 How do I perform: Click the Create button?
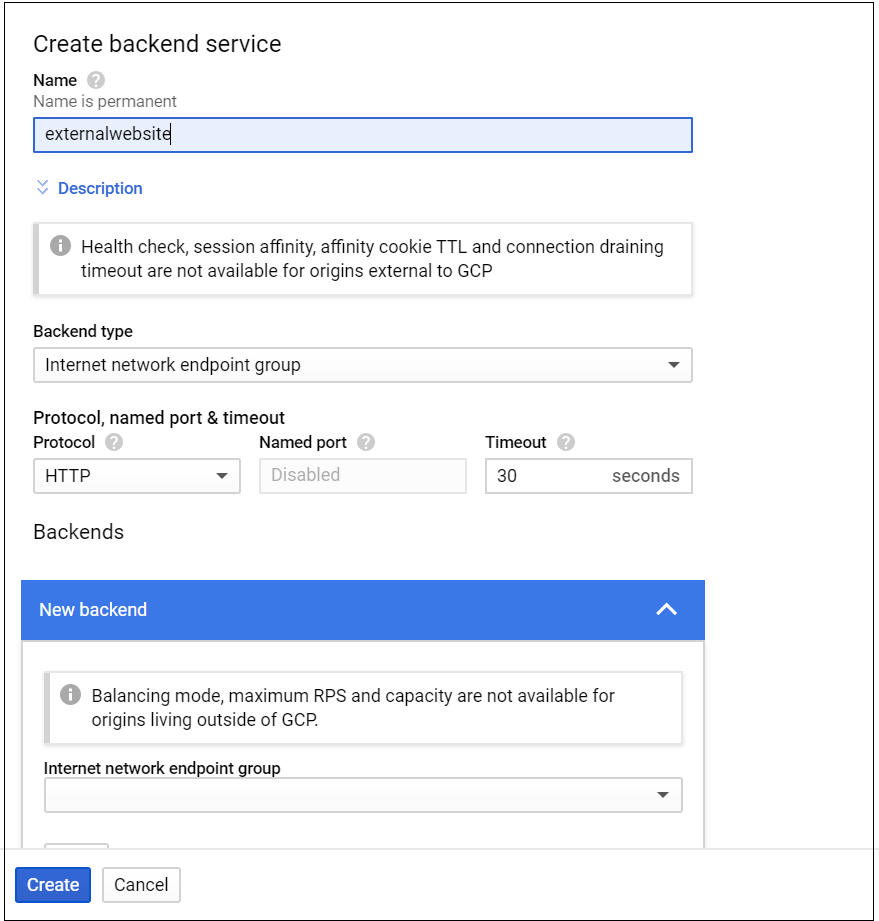(52, 884)
